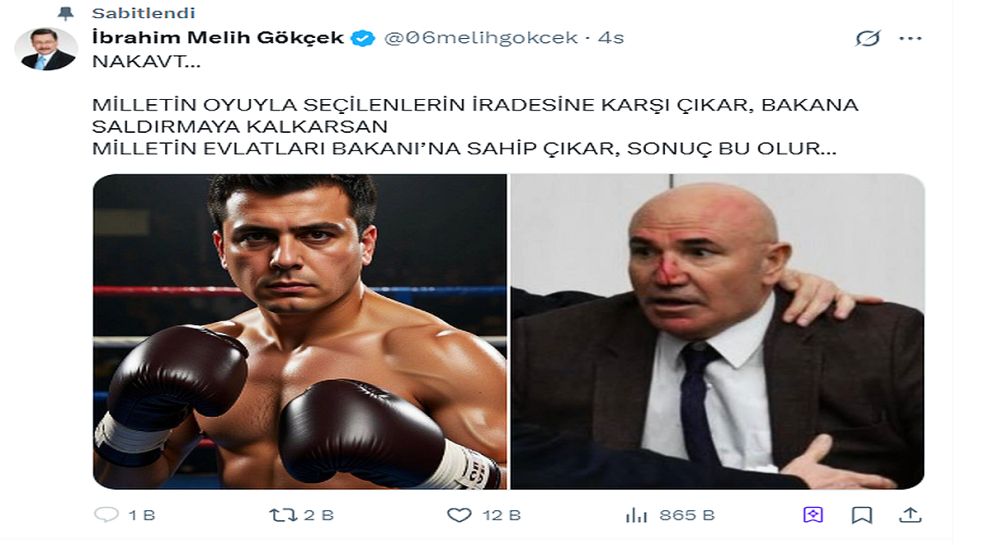This screenshot has height=545, width=990.
Task: Open the boxer image on the left
Action: 300,331
